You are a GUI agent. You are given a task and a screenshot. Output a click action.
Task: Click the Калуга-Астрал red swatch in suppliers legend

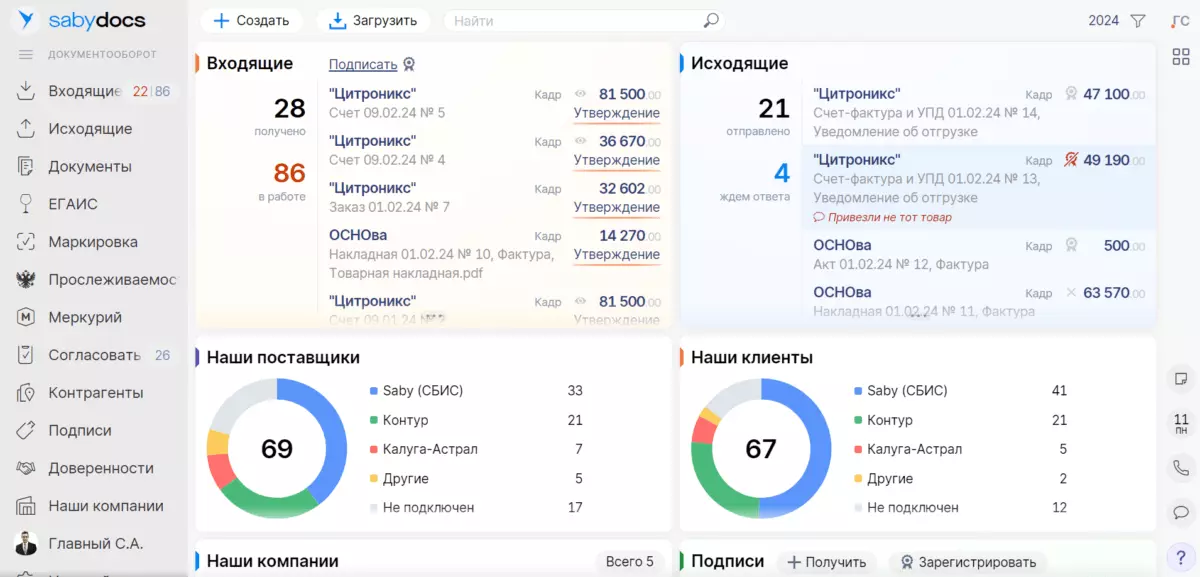[x=374, y=449]
